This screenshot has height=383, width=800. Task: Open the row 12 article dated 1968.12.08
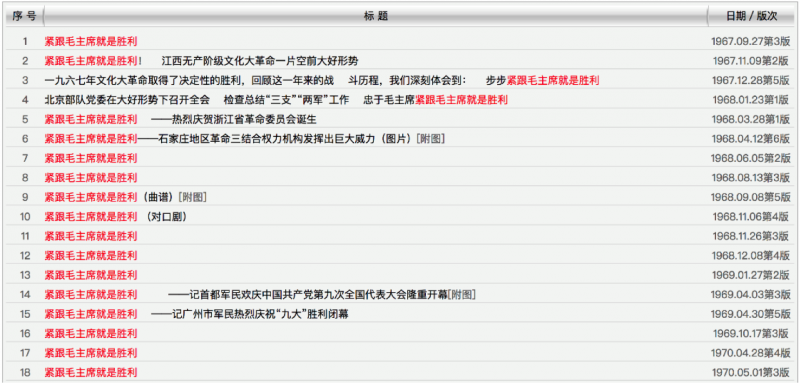coord(91,256)
